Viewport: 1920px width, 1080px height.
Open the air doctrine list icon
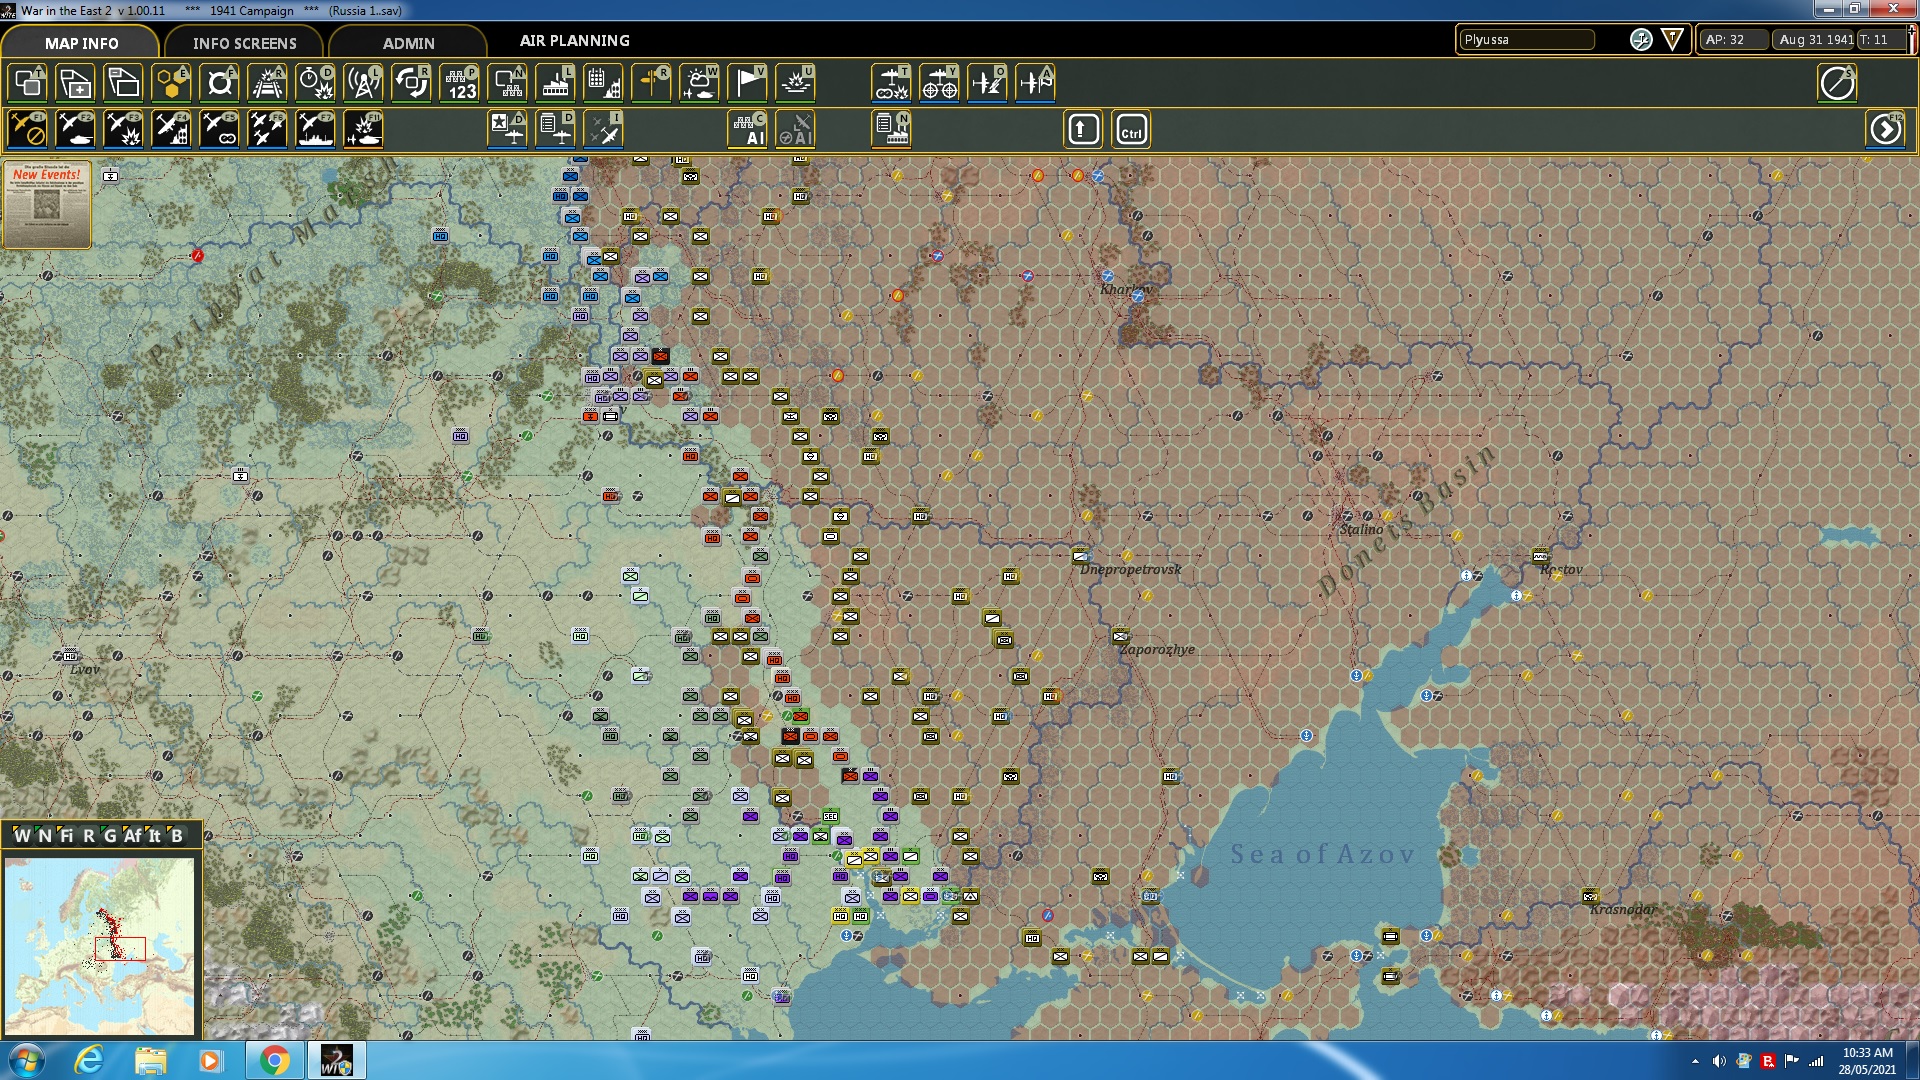click(556, 130)
